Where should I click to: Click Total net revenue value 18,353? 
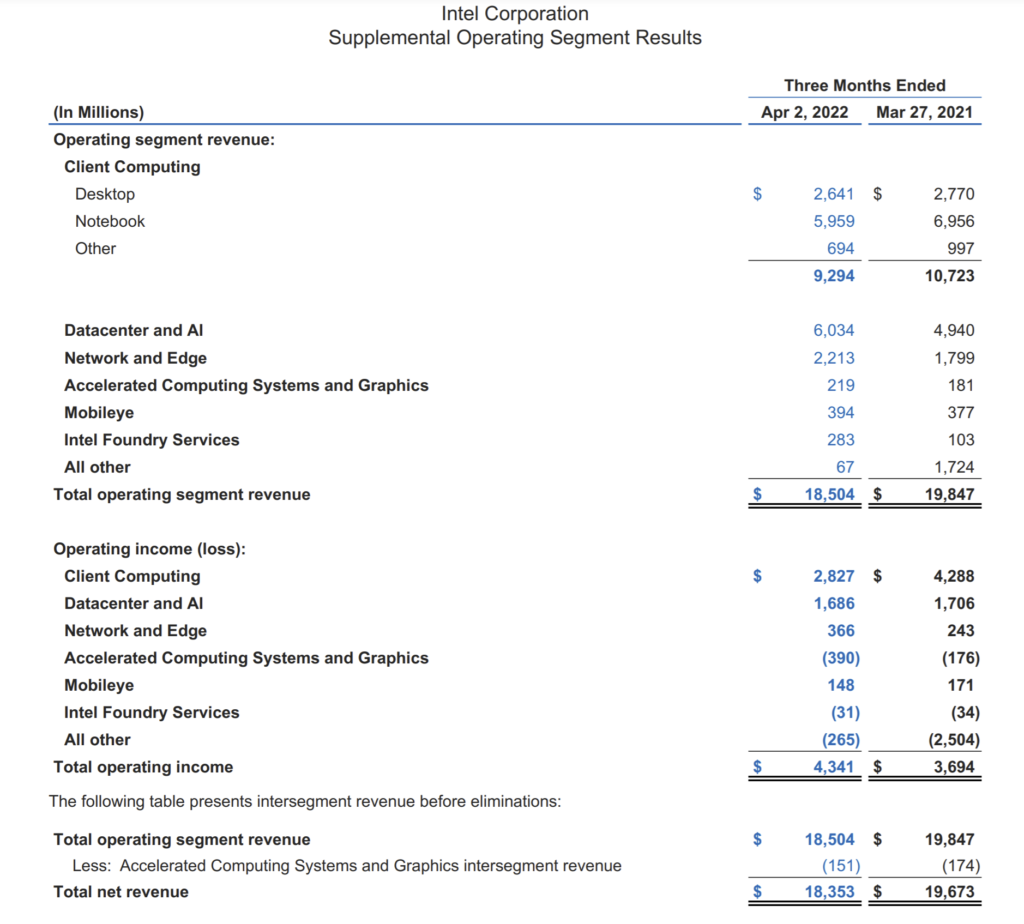point(829,892)
